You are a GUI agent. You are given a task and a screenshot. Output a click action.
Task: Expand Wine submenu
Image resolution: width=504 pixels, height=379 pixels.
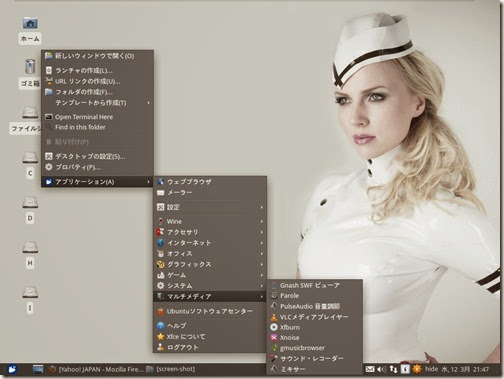click(210, 221)
